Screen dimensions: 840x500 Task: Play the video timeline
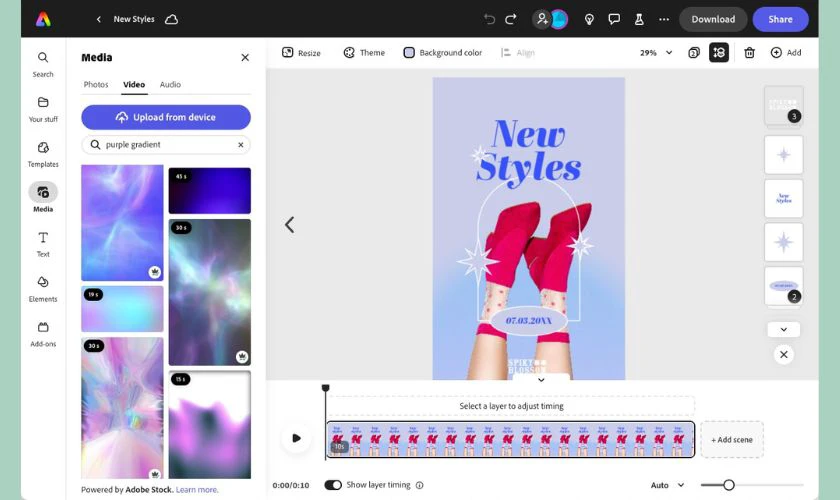[x=296, y=438]
